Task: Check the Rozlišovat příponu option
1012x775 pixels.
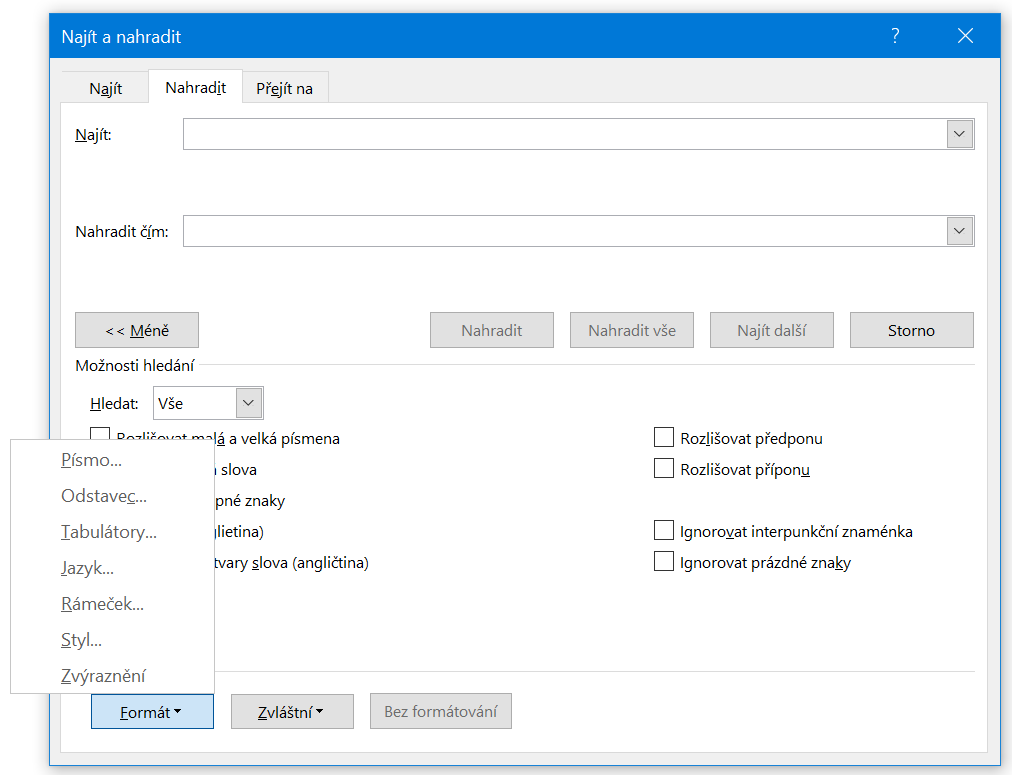Action: click(663, 469)
